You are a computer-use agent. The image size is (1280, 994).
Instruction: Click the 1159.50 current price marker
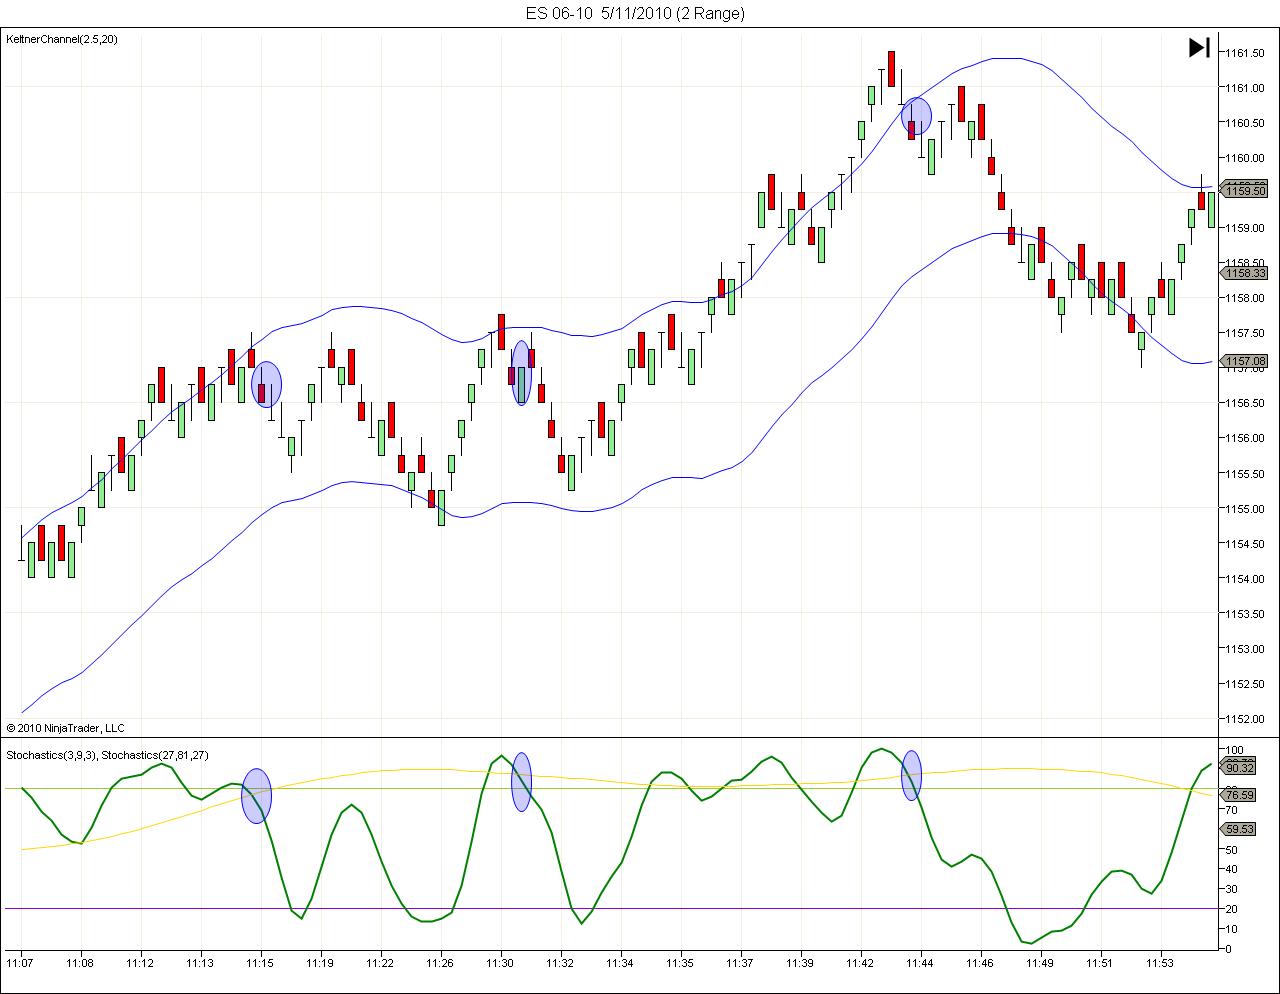[1245, 190]
